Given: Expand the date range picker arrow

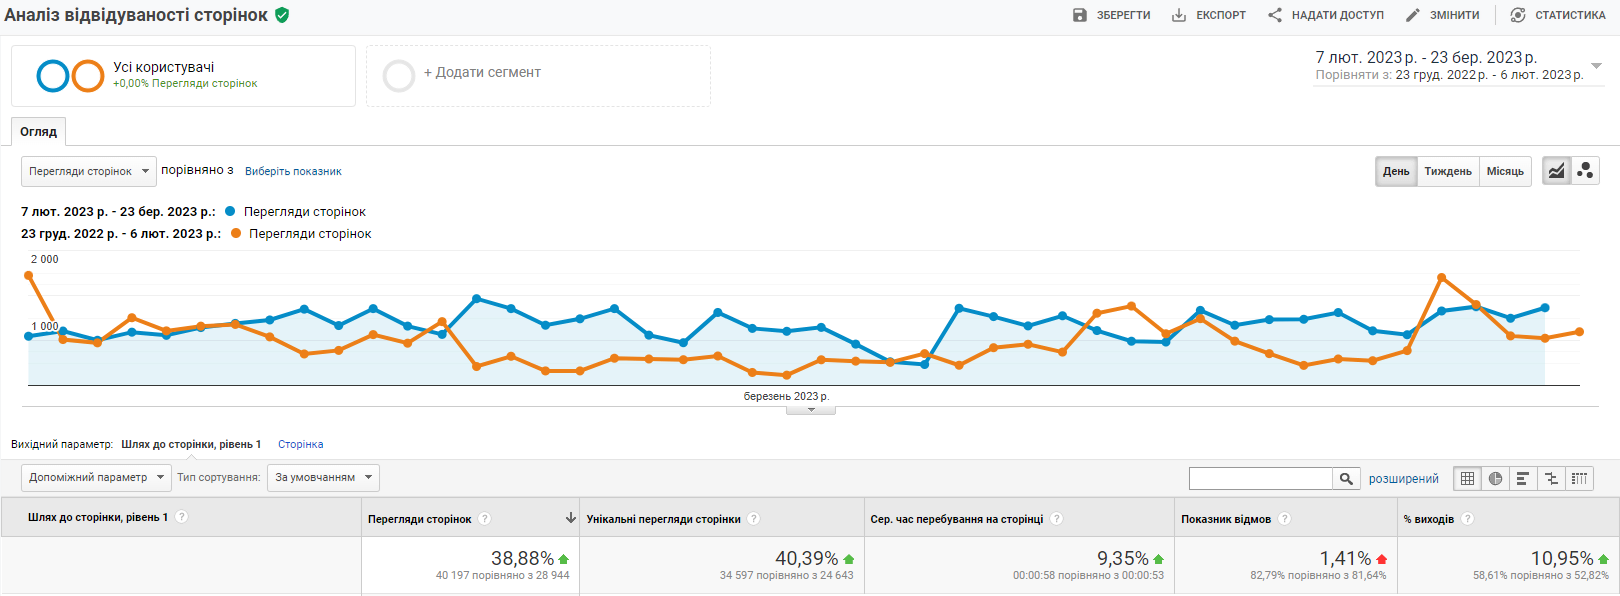Looking at the screenshot, I should 1596,66.
